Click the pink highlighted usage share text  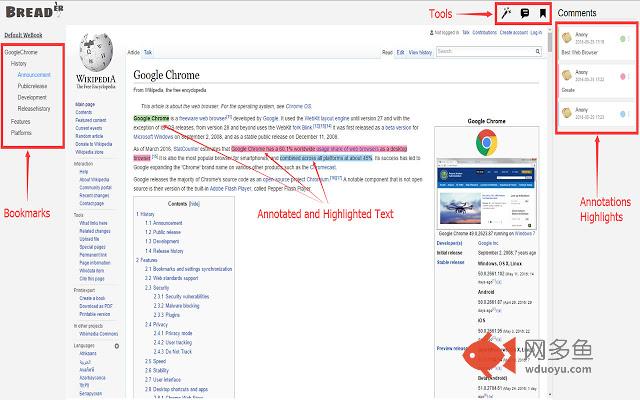point(319,149)
